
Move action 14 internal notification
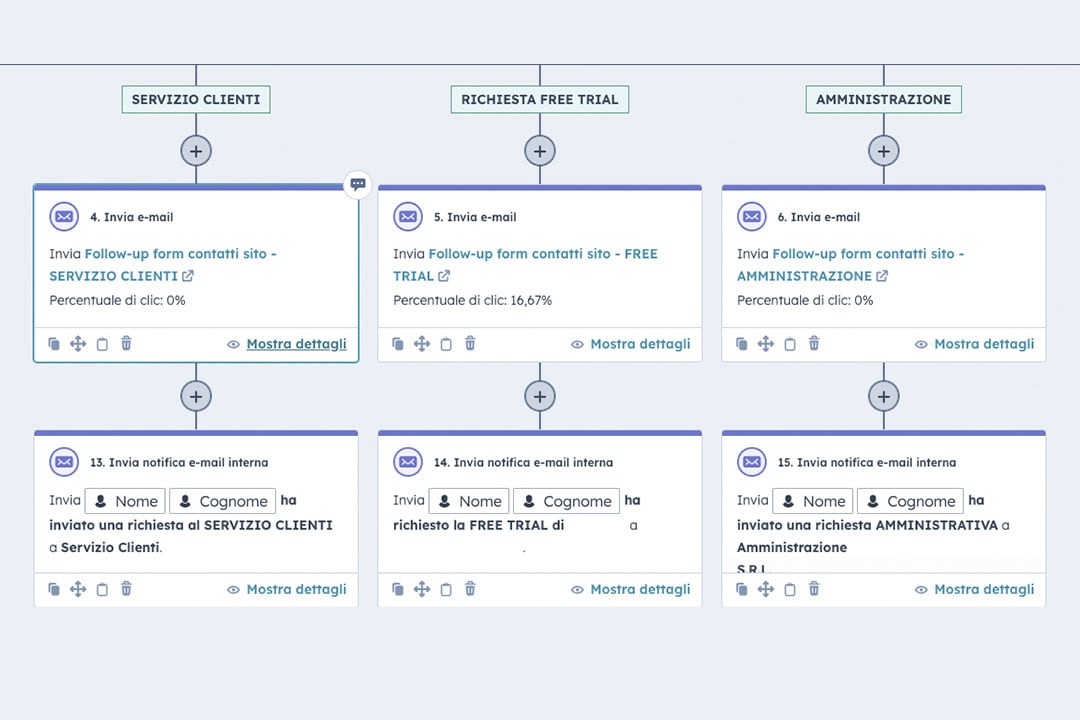click(422, 589)
